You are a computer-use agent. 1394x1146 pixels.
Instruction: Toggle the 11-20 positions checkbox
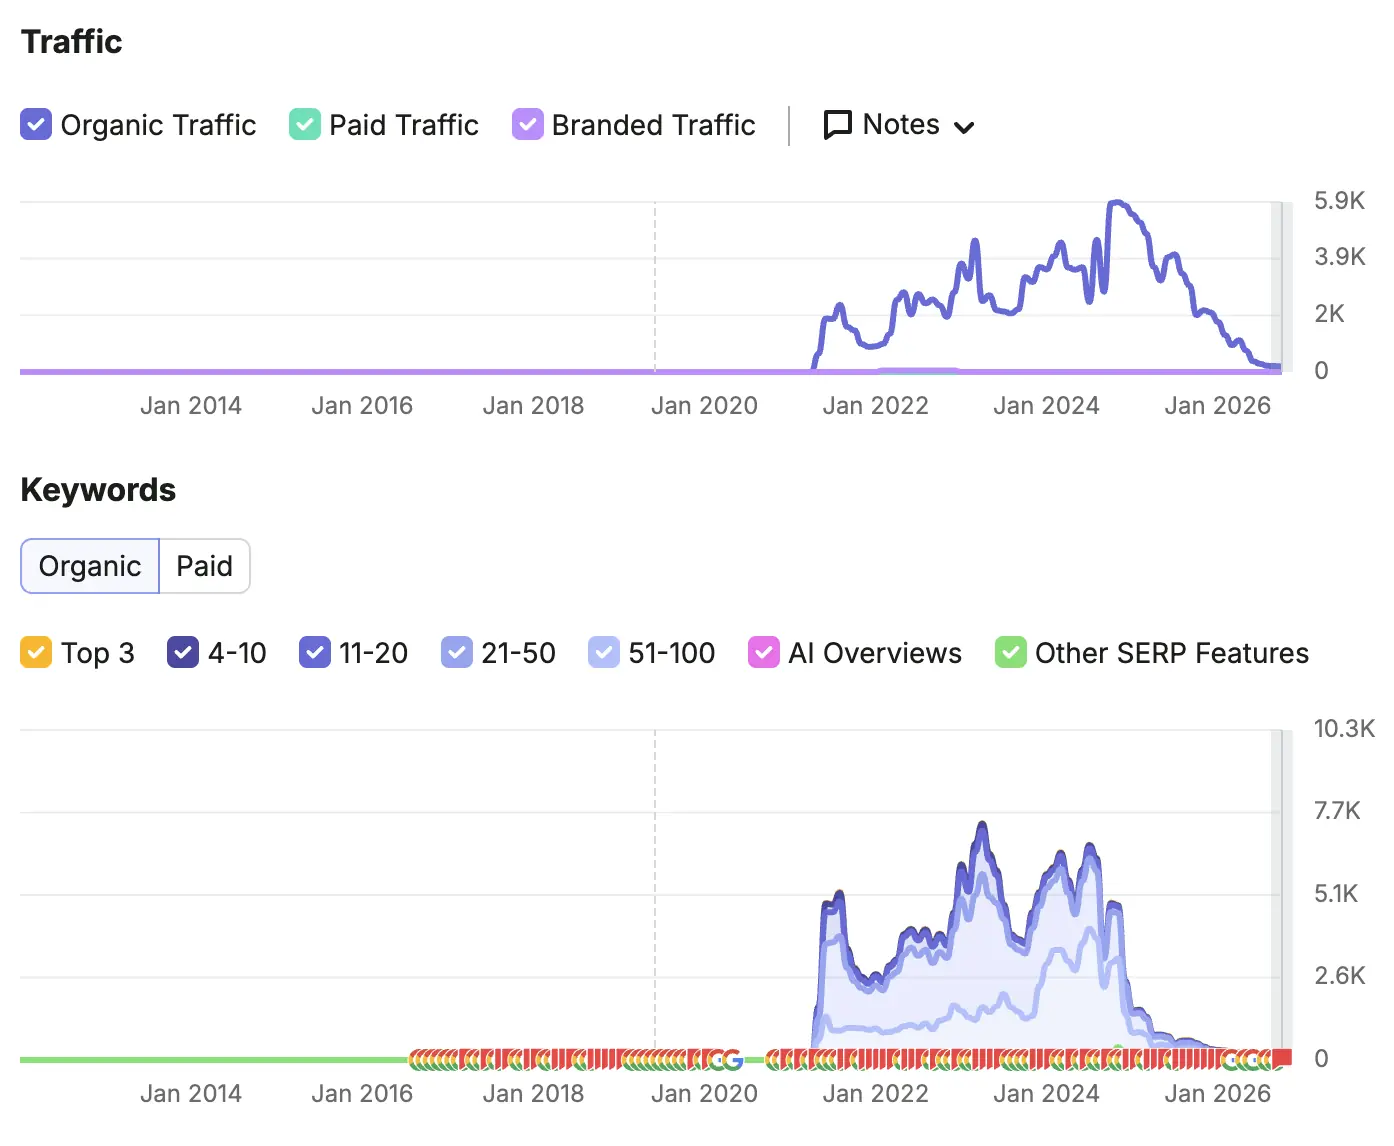315,653
